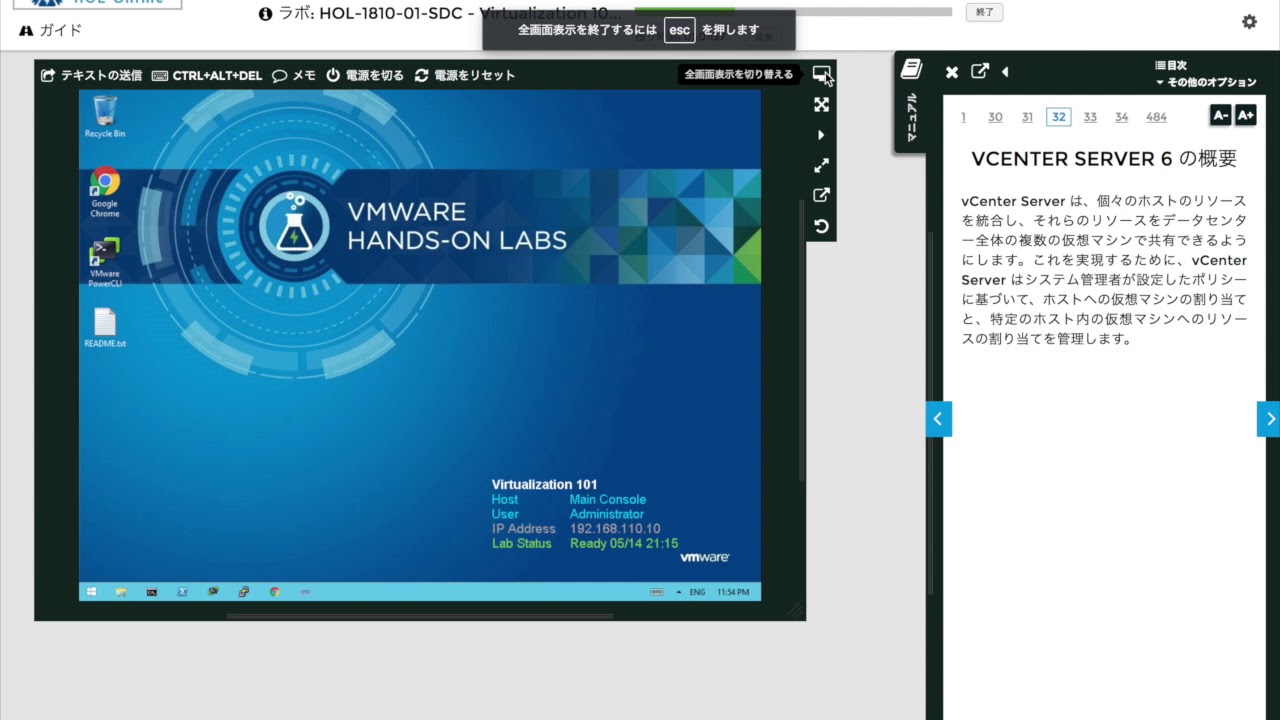Go to manual page 33
Viewport: 1280px width, 720px height.
[1090, 117]
